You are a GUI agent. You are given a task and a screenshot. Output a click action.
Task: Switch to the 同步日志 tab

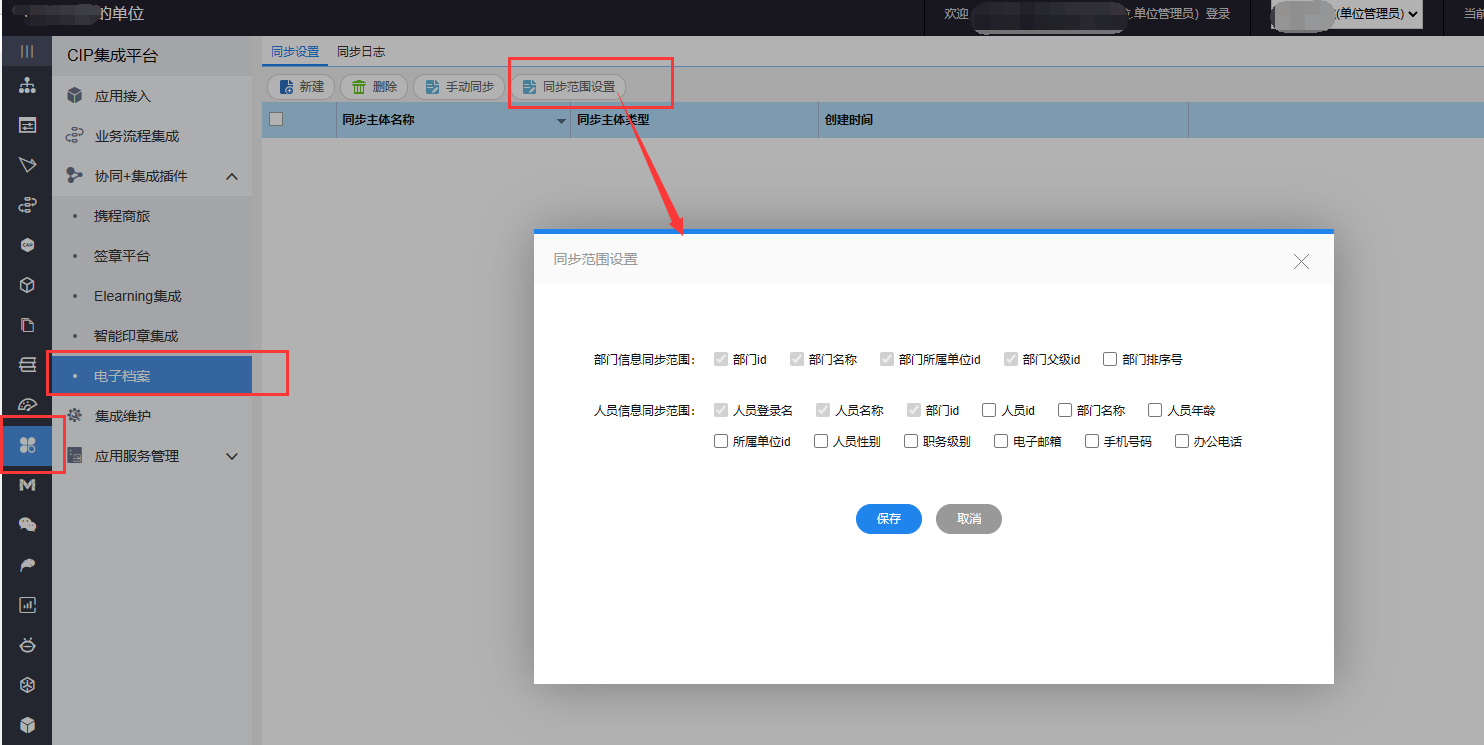pyautogui.click(x=361, y=52)
